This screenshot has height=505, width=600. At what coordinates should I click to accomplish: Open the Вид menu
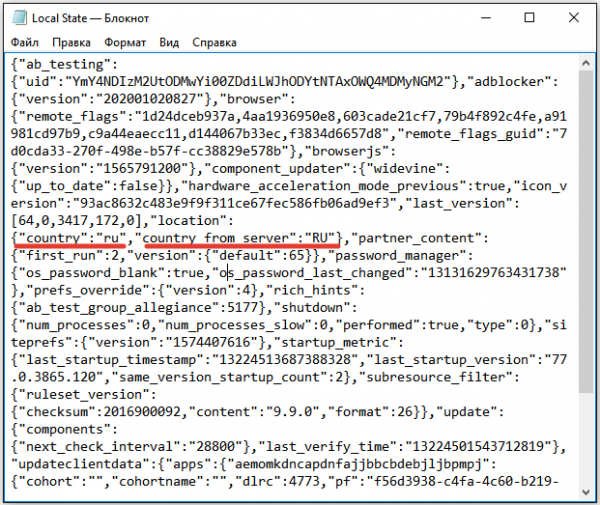click(x=169, y=42)
